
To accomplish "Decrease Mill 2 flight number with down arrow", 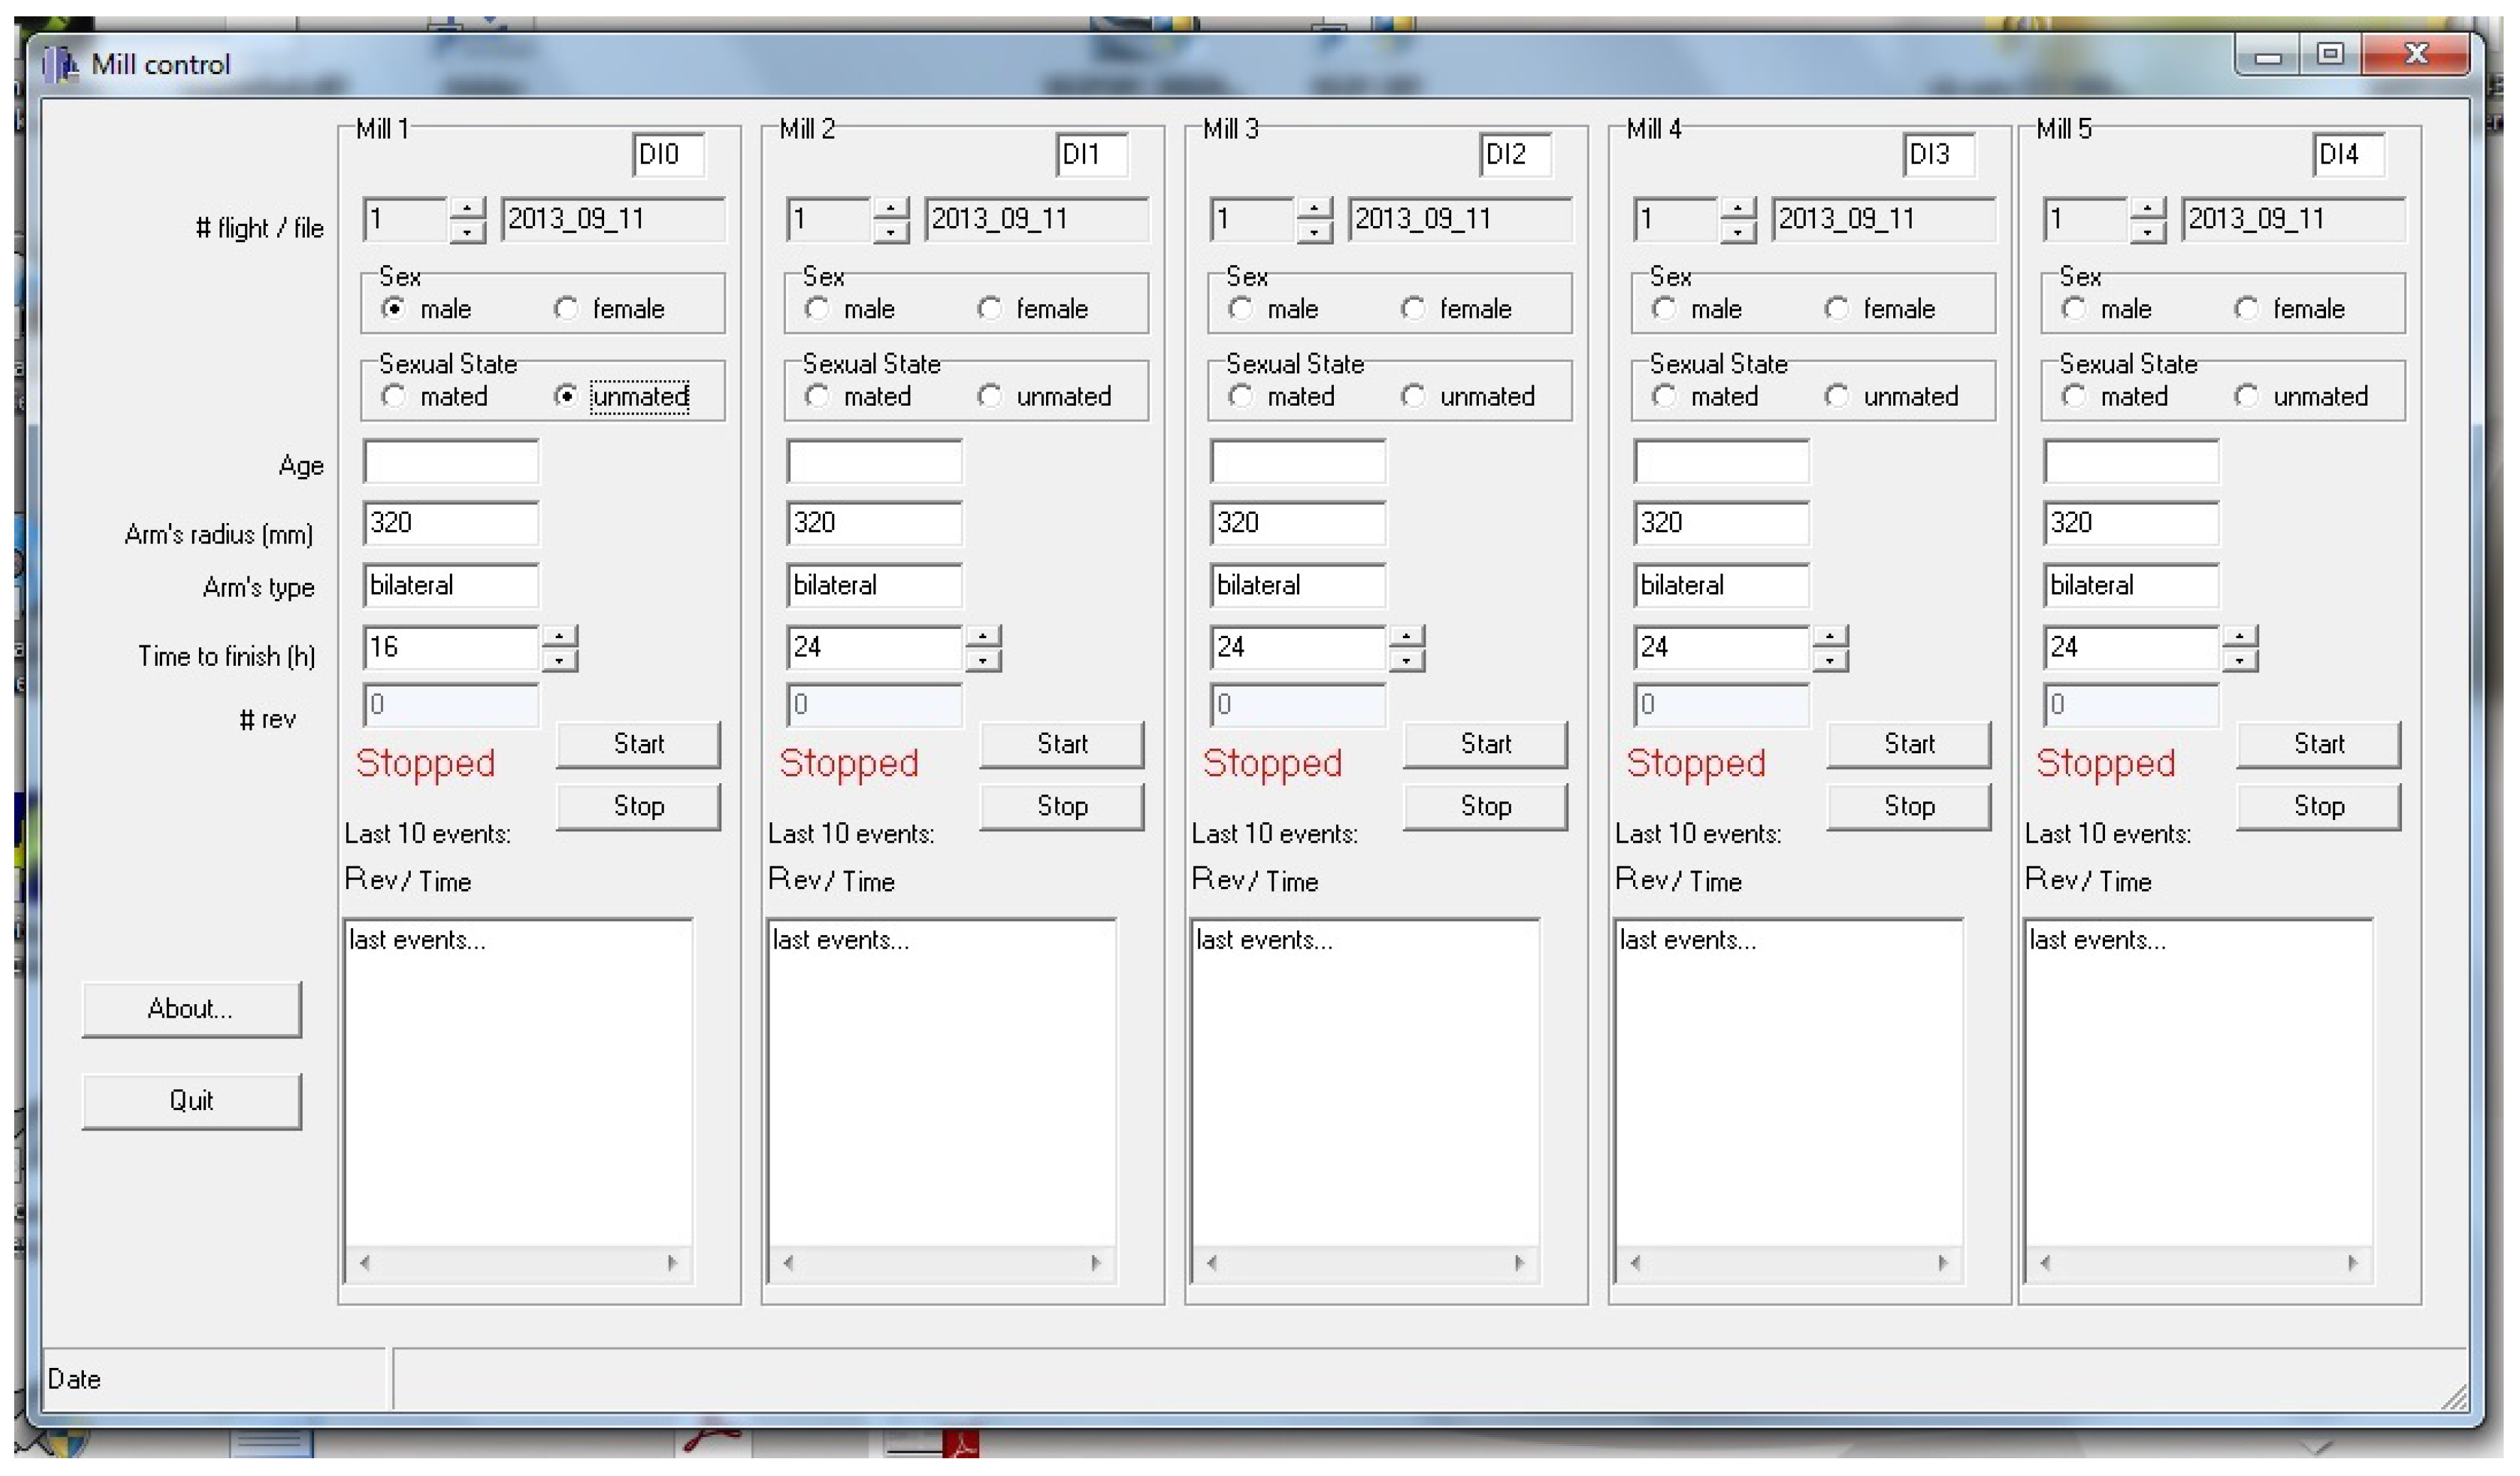I will click(891, 232).
